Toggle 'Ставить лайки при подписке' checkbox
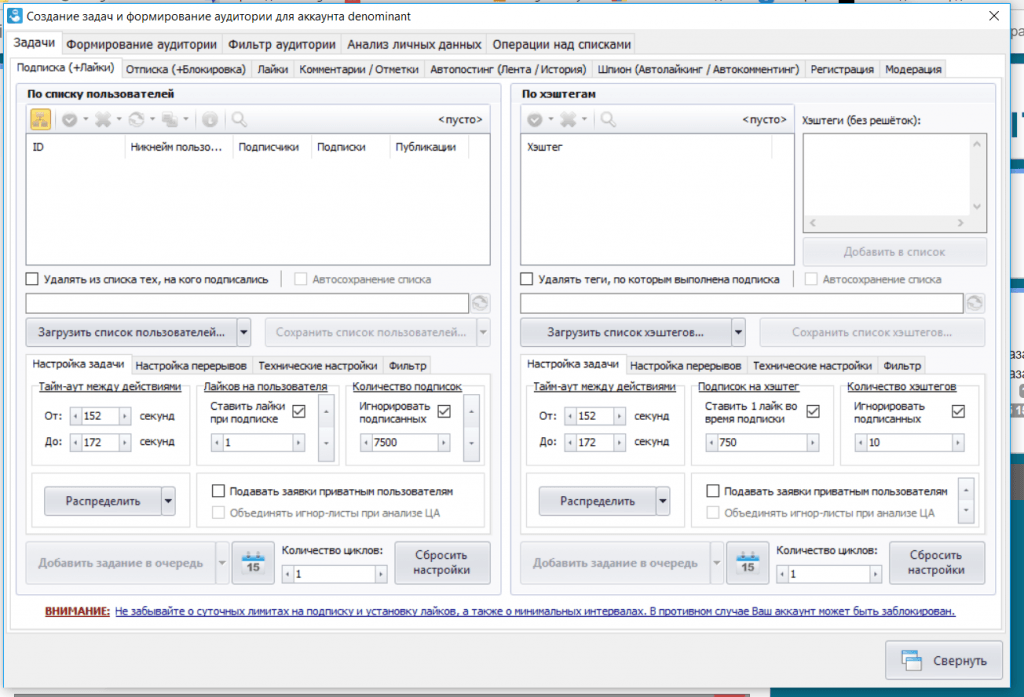Image resolution: width=1024 pixels, height=697 pixels. [x=298, y=410]
